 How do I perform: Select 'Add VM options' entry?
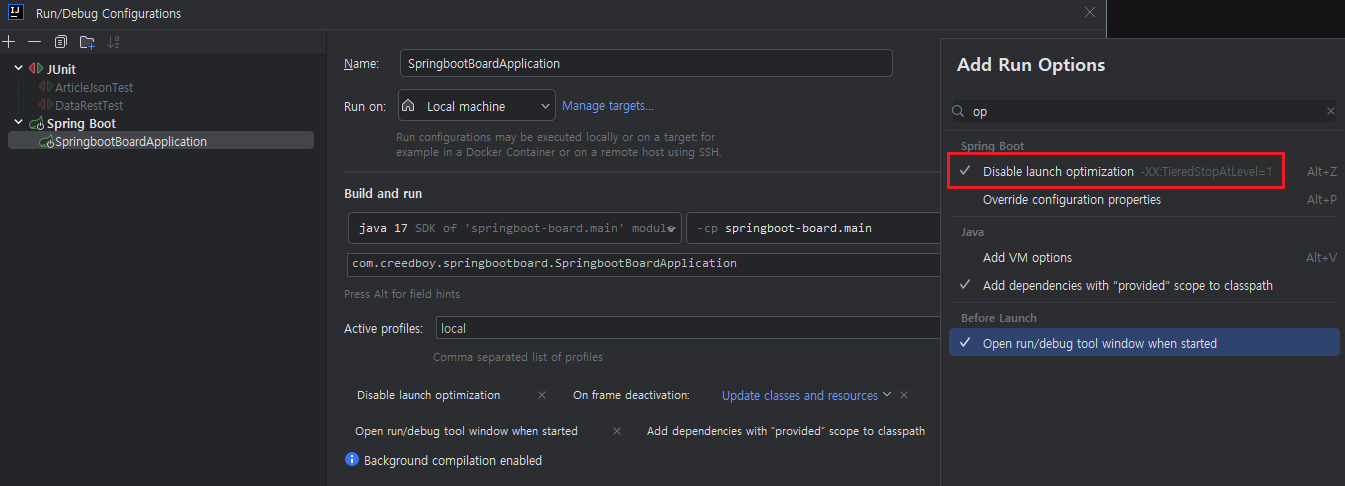click(x=1144, y=257)
